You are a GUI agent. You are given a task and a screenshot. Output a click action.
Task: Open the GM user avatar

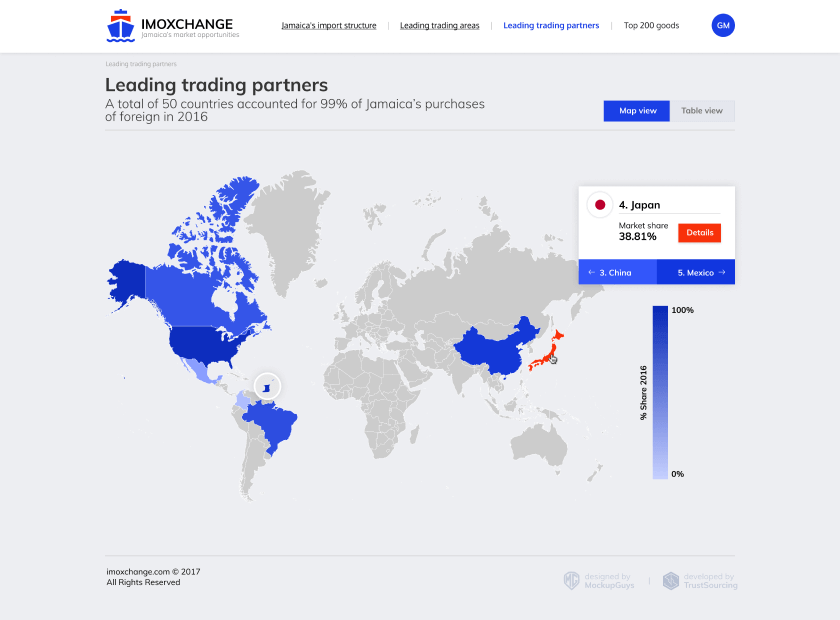723,25
